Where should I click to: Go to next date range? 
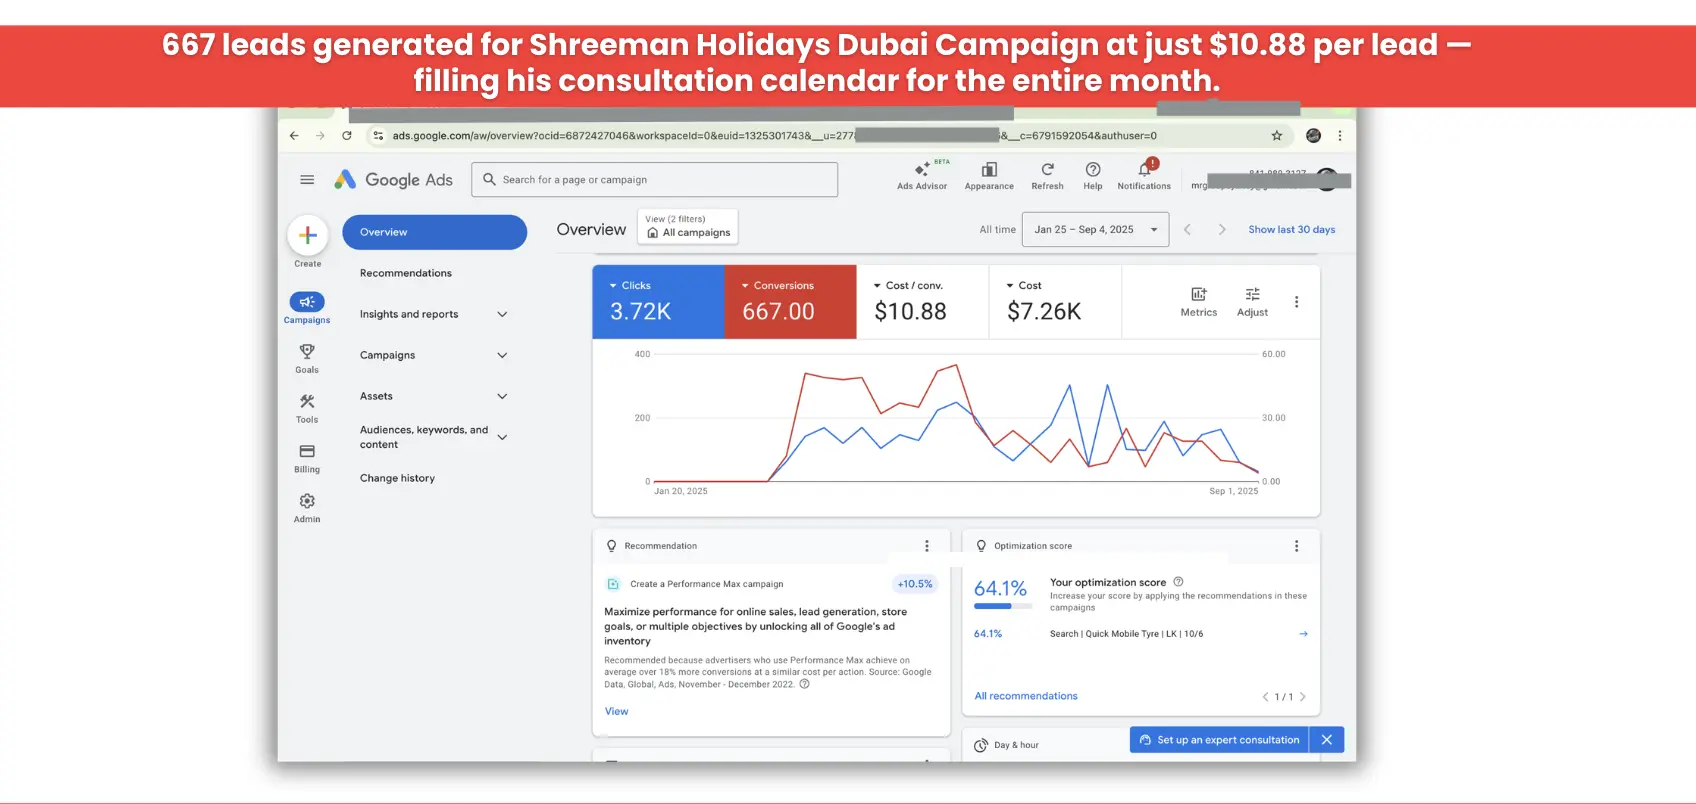tap(1221, 230)
